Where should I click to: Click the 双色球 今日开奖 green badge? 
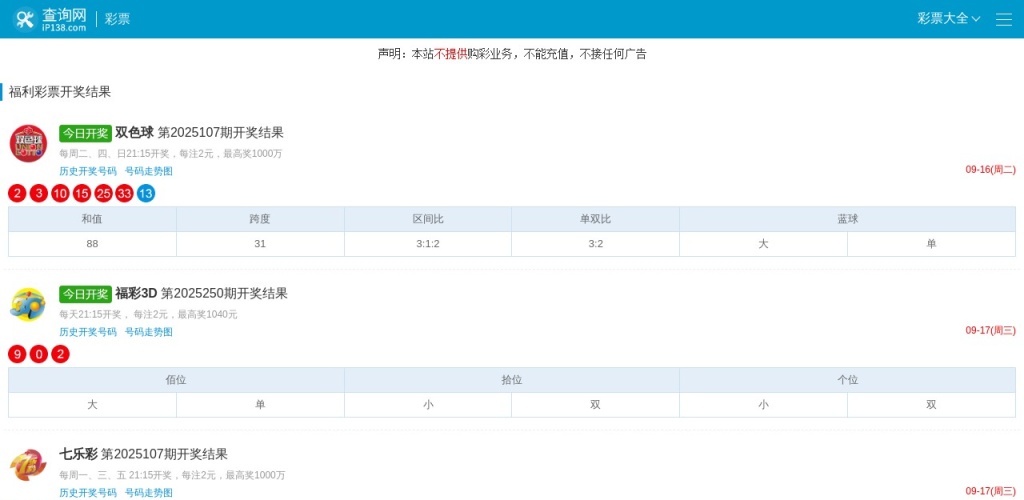tap(85, 133)
